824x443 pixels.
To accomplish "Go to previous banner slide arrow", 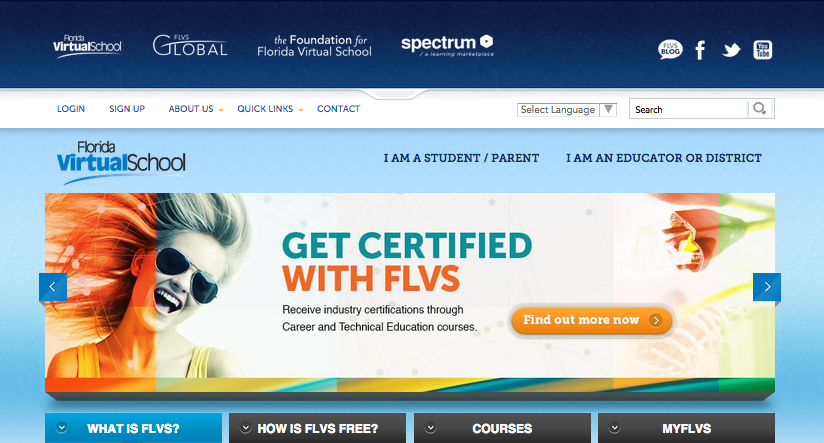I will pyautogui.click(x=53, y=286).
